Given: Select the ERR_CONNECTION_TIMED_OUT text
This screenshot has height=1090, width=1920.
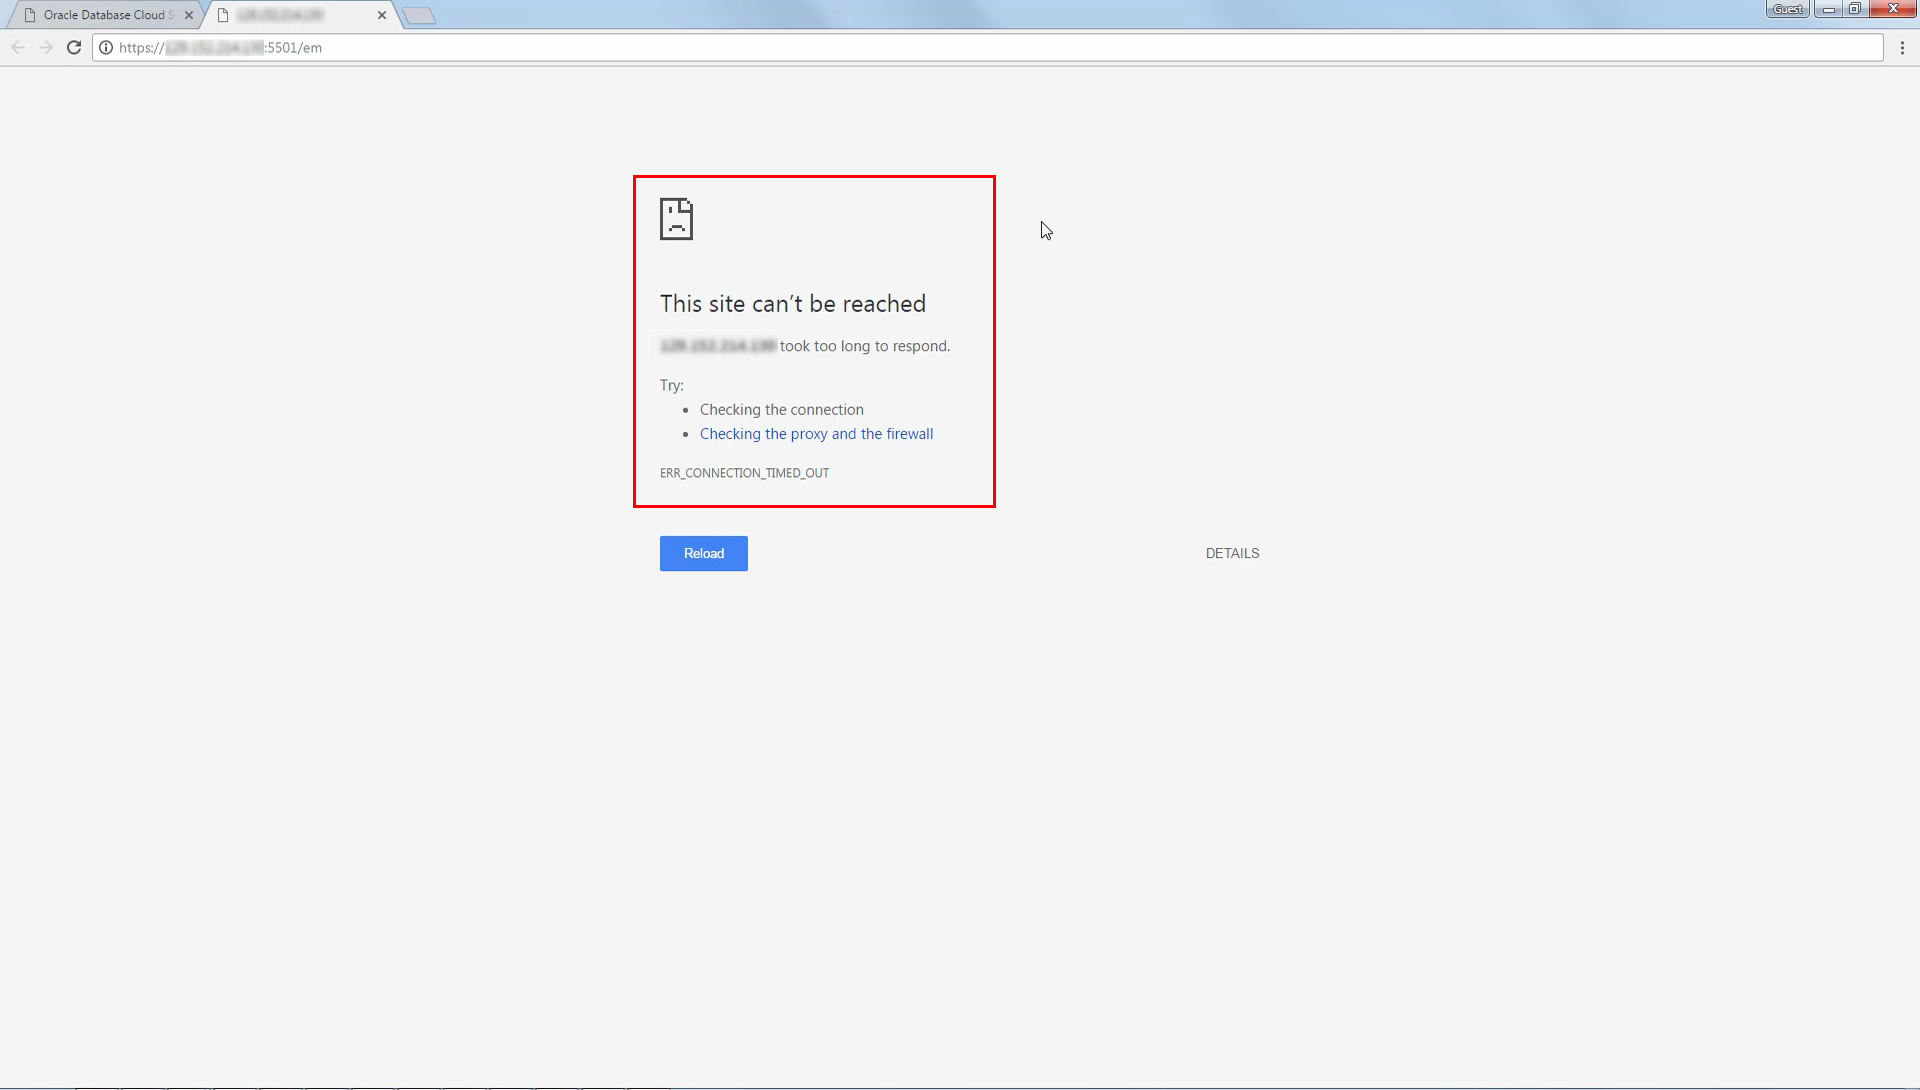Looking at the screenshot, I should coord(744,473).
